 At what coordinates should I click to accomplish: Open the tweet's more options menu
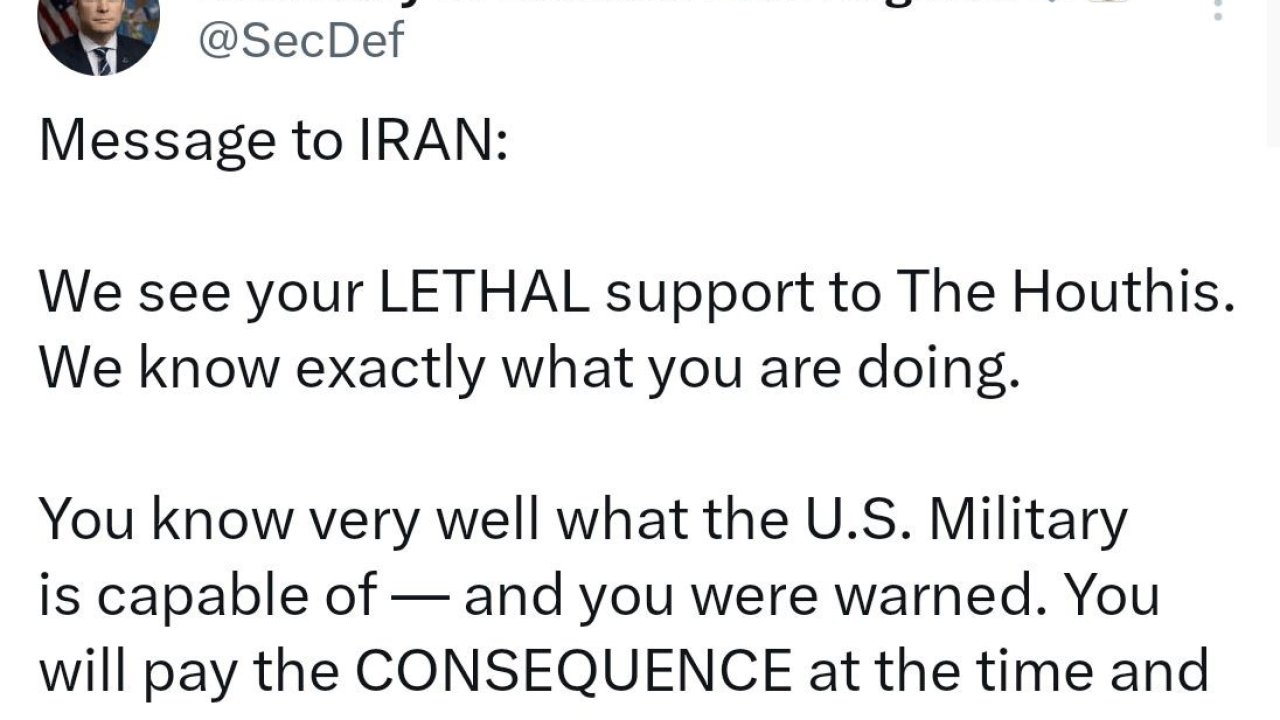(x=1217, y=10)
